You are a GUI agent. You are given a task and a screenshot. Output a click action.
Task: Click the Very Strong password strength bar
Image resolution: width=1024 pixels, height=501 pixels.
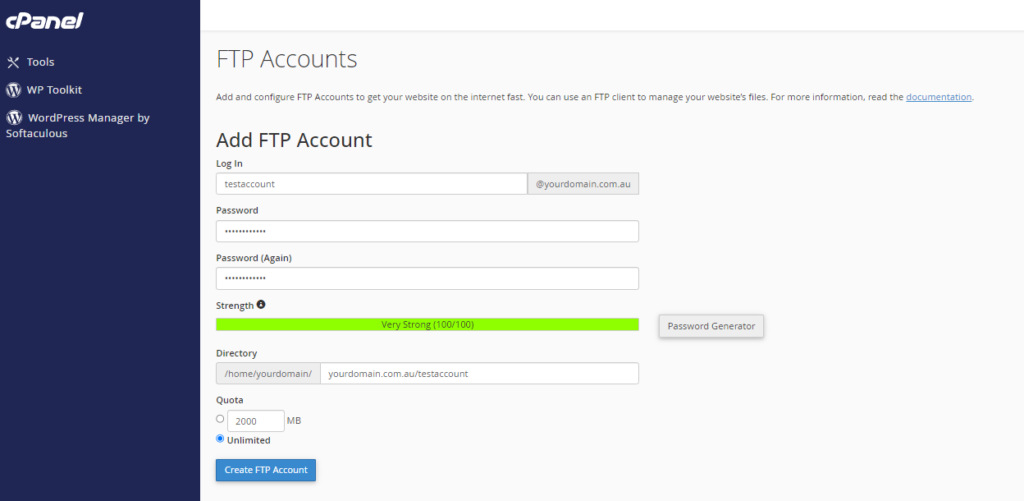point(427,325)
